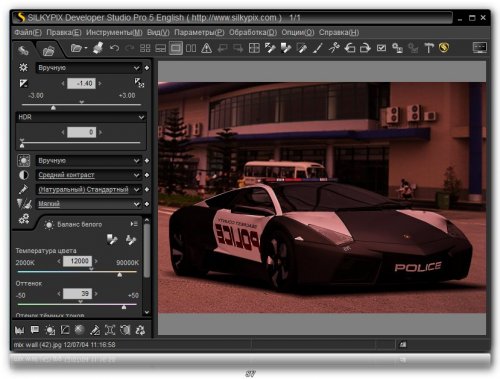Image resolution: width=500 pixels, height=379 pixels.
Task: Open the histogram panel icon
Action: [20, 330]
